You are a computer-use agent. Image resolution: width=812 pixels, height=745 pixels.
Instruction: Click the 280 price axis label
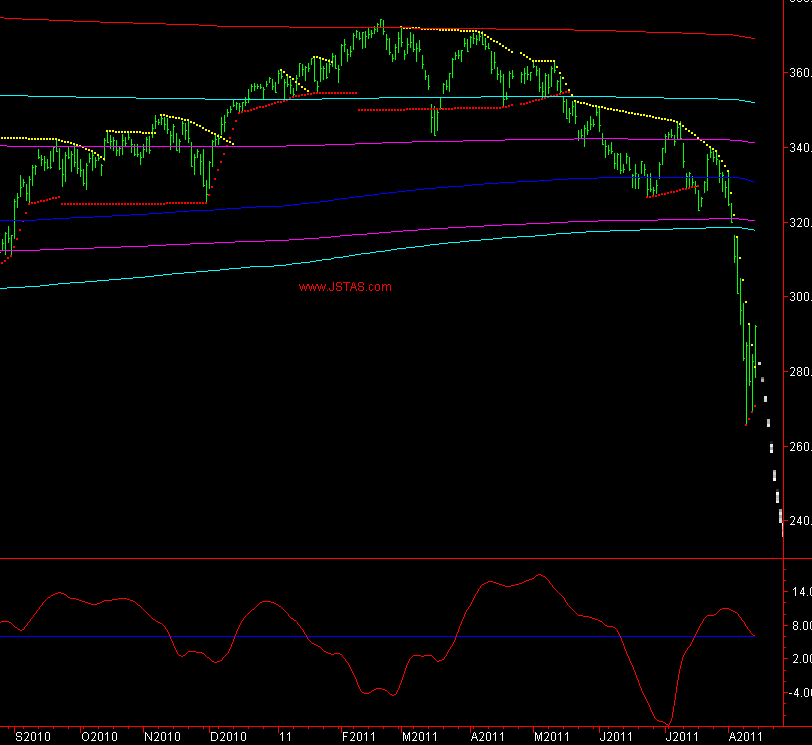[797, 372]
